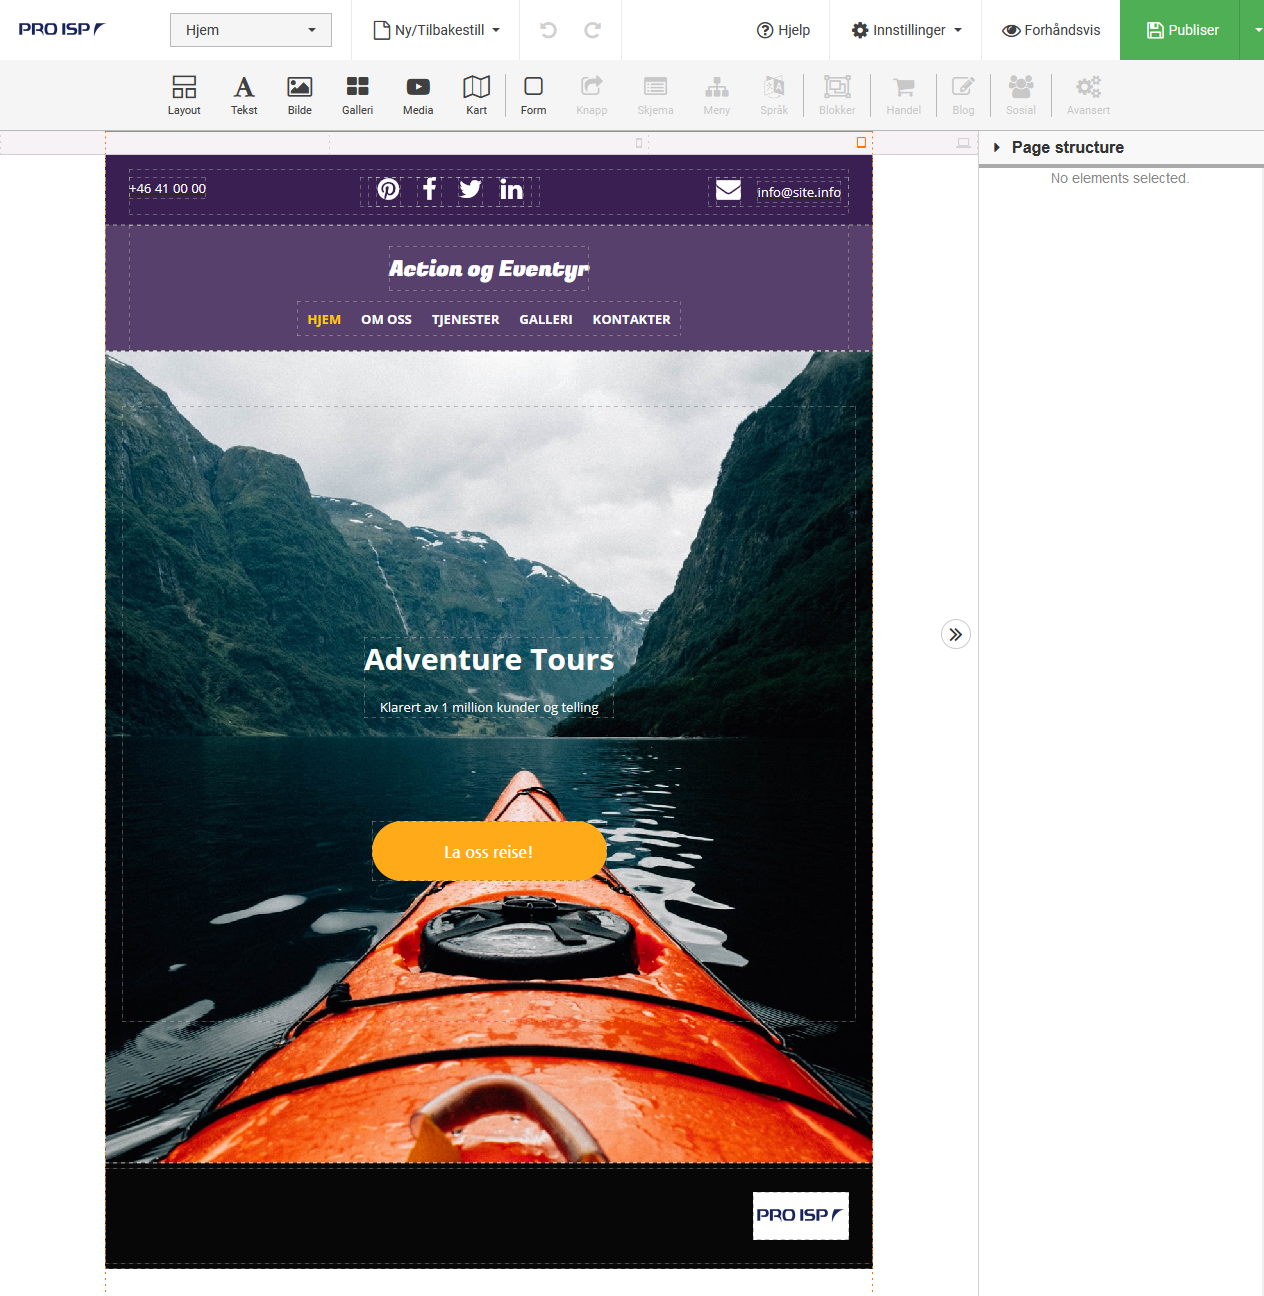This screenshot has height=1296, width=1264.
Task: Select the Form tool
Action: coord(534,96)
